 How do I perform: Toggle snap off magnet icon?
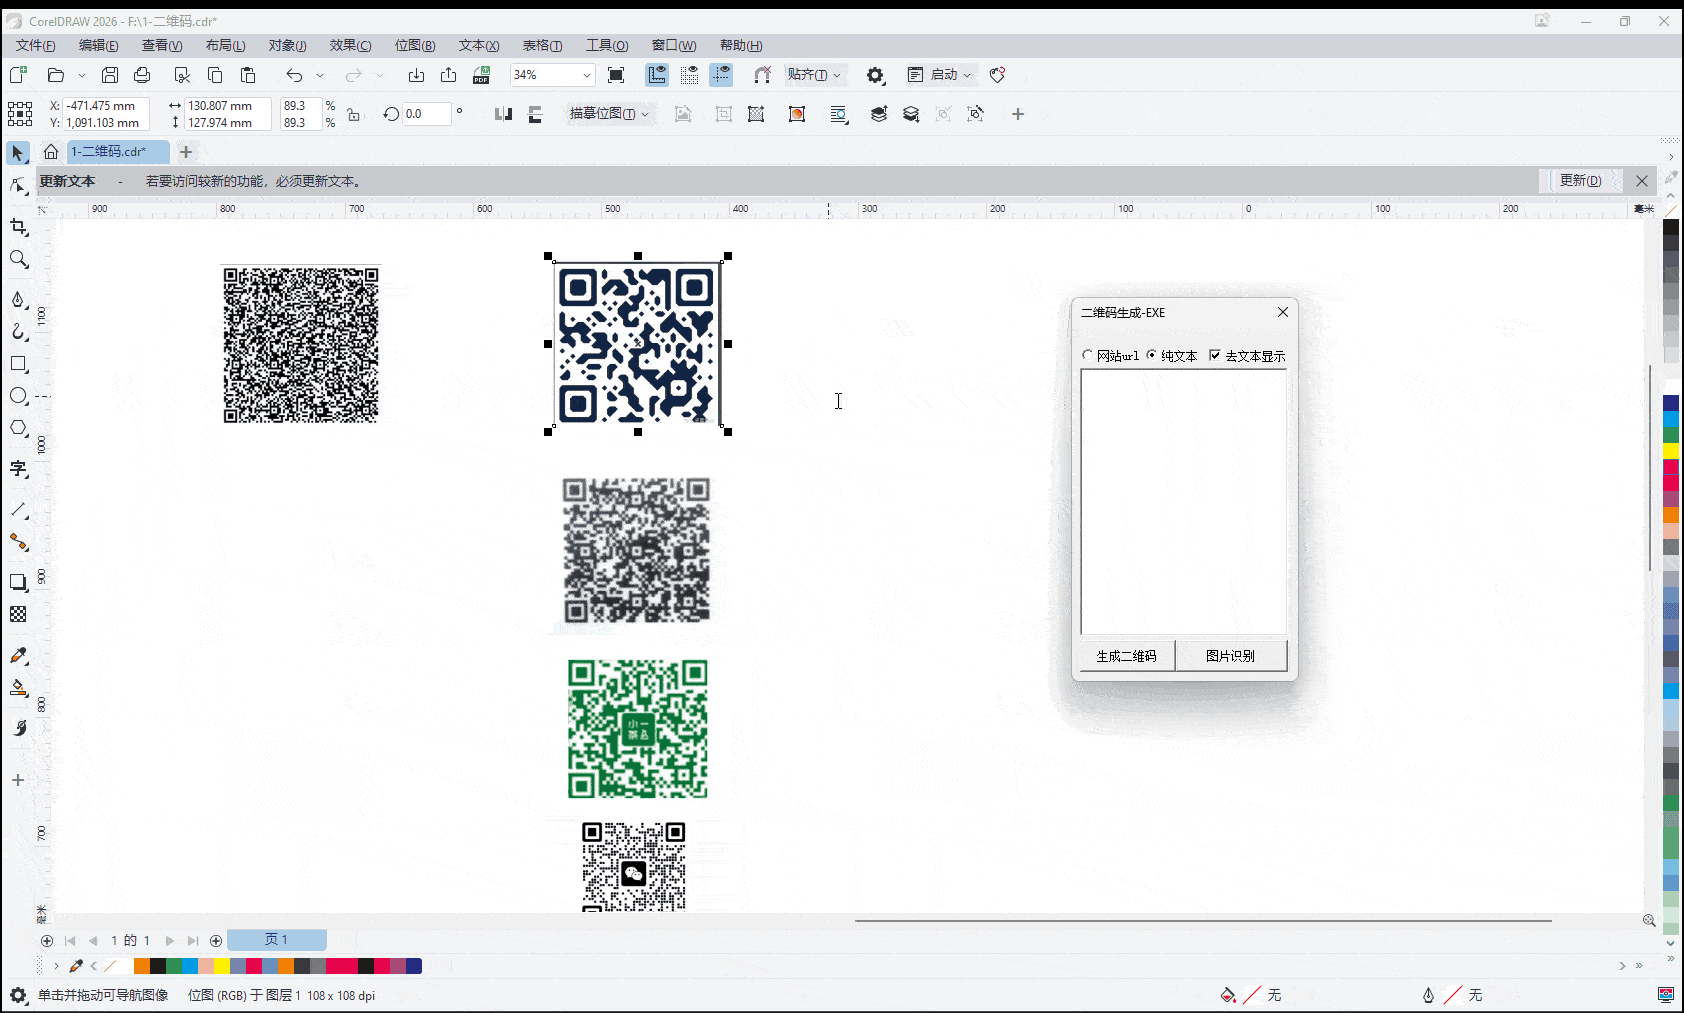[762, 75]
